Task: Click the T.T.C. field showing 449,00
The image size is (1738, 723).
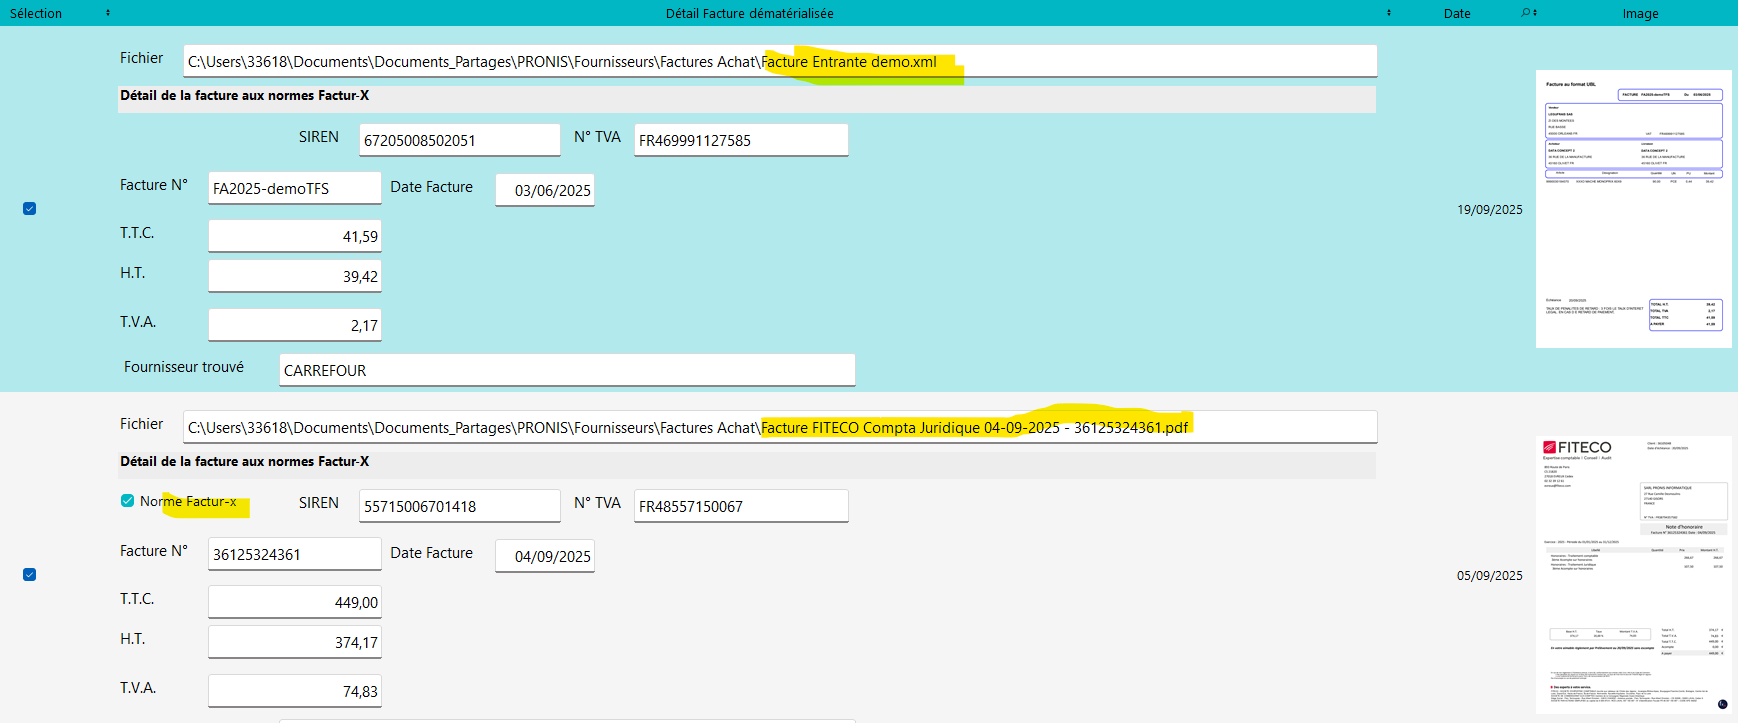Action: click(x=294, y=602)
